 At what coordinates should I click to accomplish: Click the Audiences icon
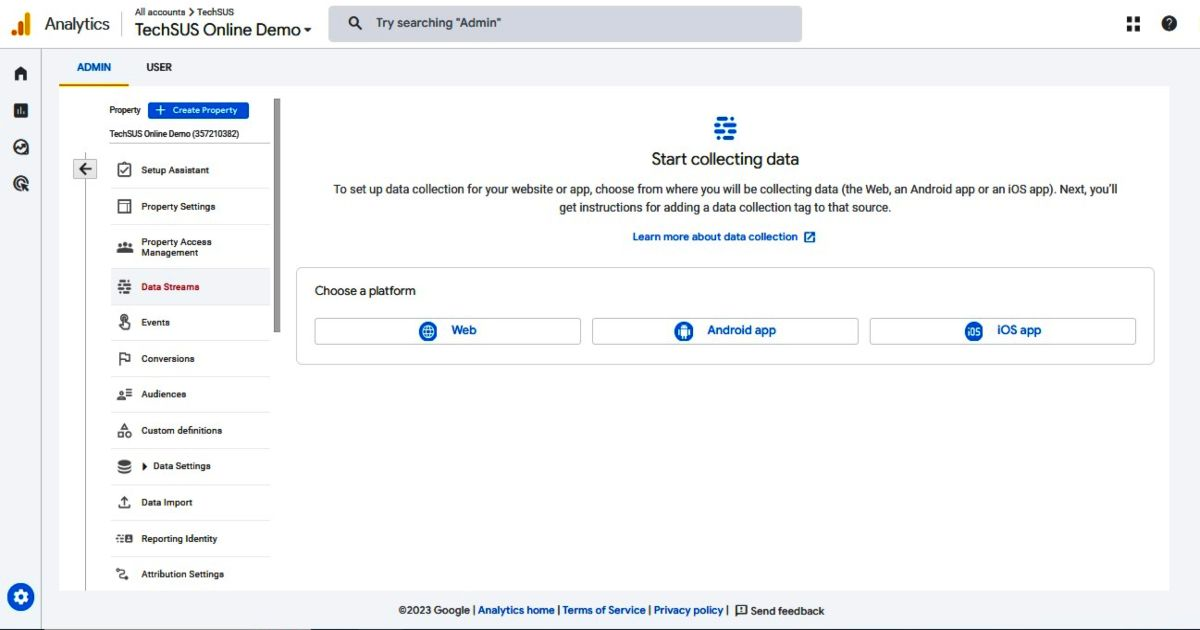[x=124, y=394]
